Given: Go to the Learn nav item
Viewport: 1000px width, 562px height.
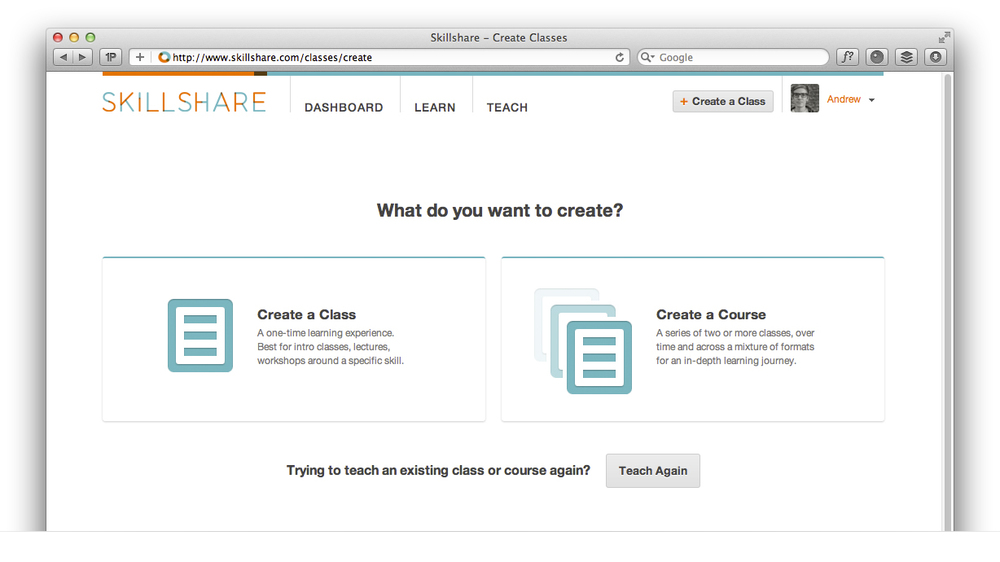Looking at the screenshot, I should pyautogui.click(x=435, y=108).
